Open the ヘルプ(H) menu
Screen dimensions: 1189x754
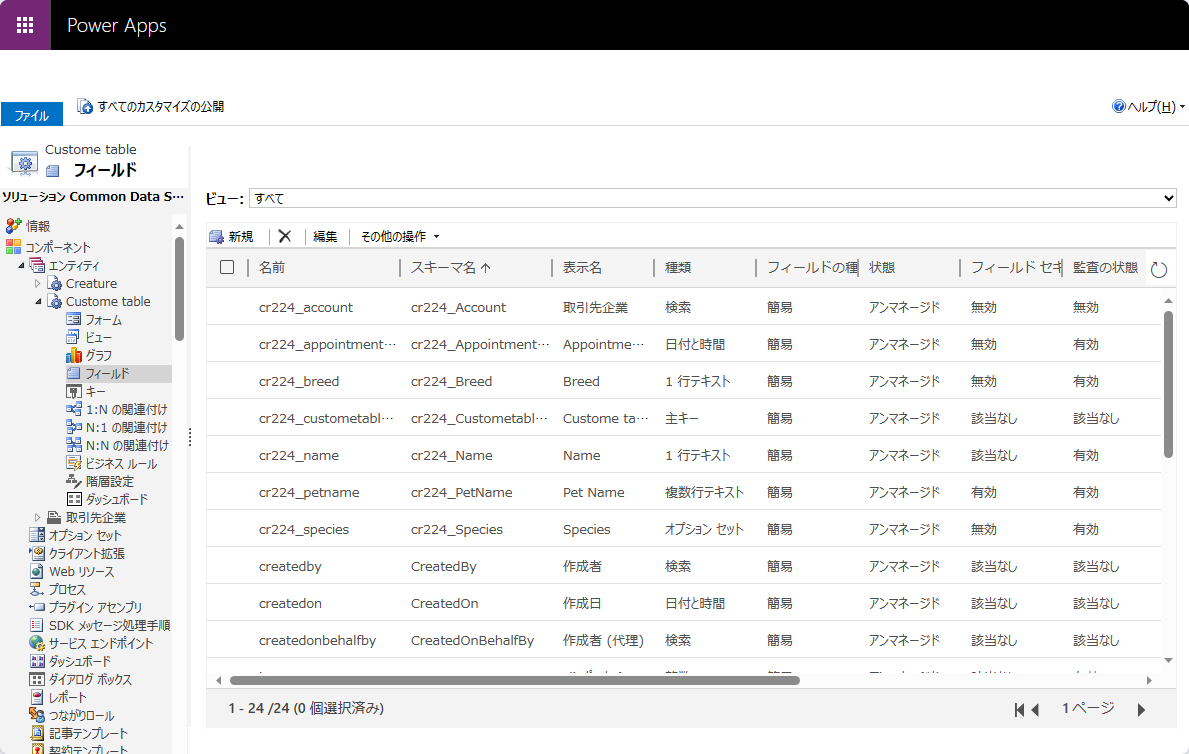[1144, 107]
